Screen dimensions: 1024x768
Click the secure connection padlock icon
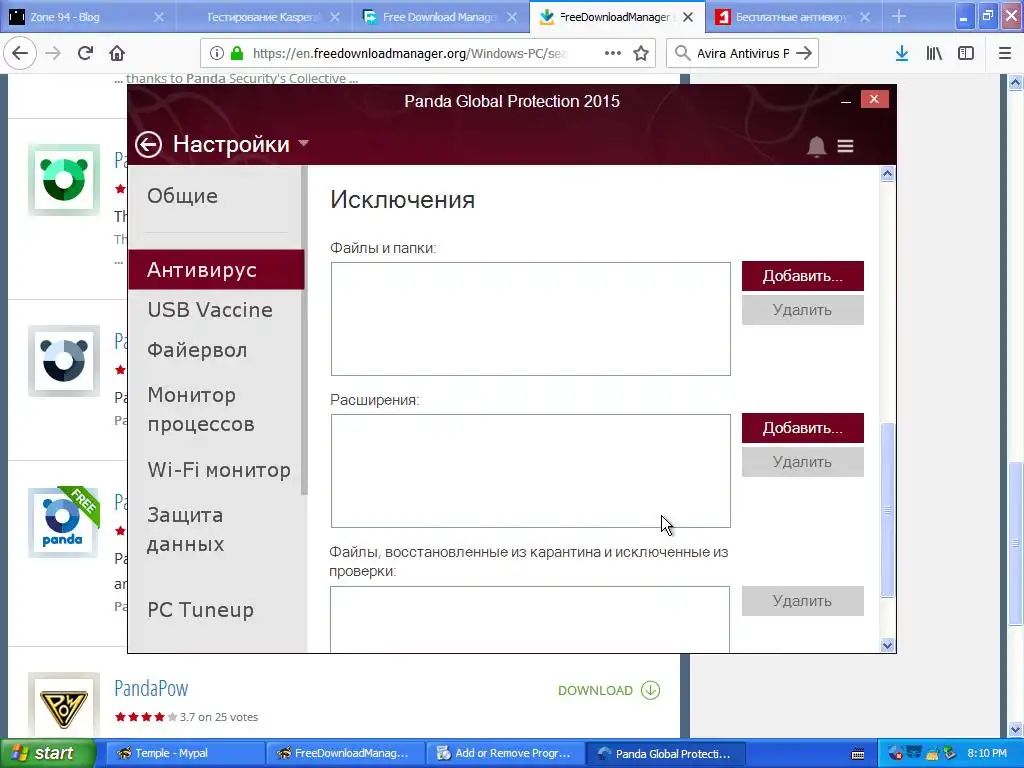point(237,54)
